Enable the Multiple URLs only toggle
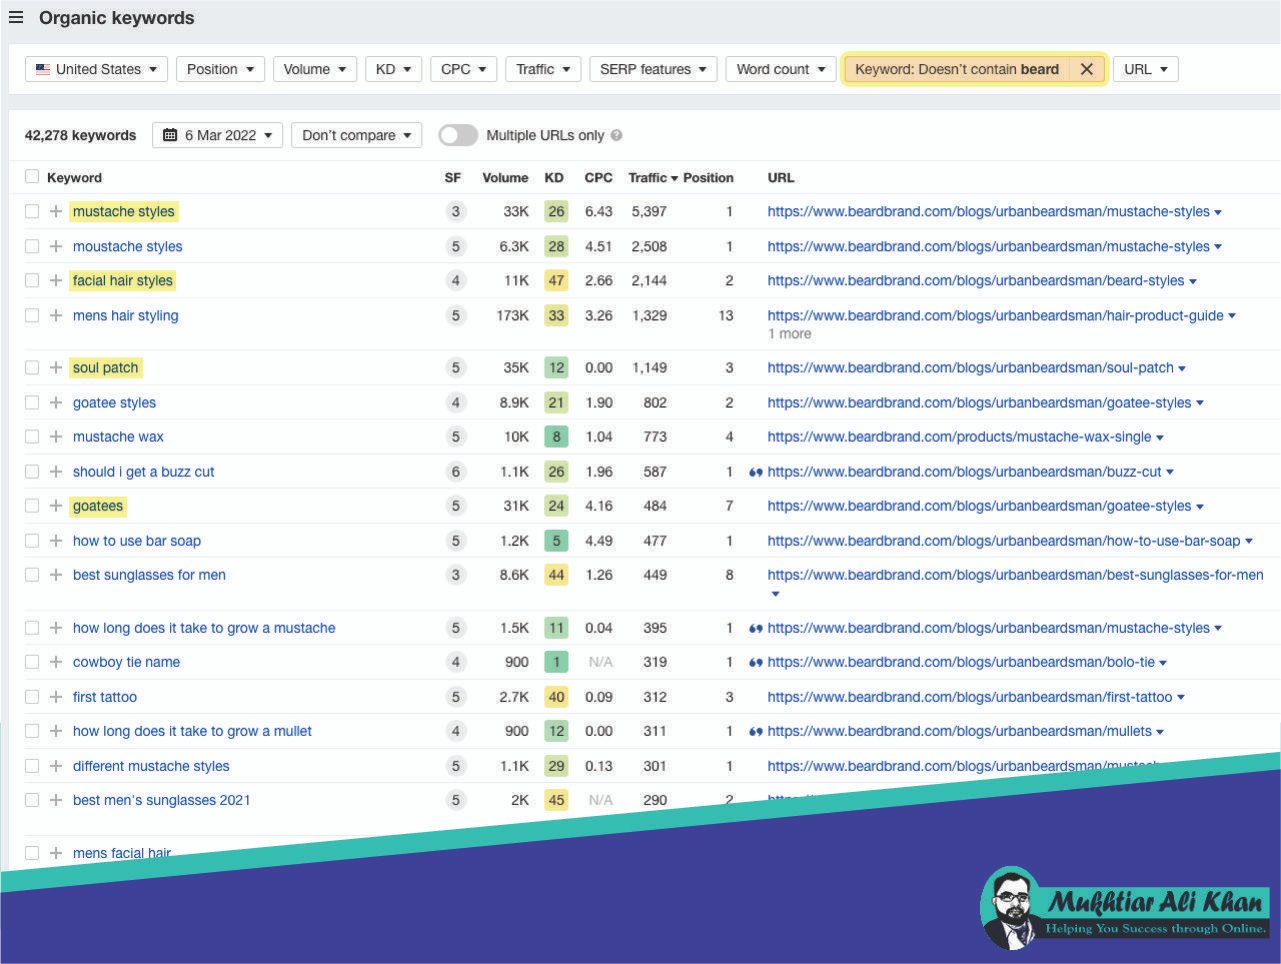The image size is (1281, 964). pos(458,134)
